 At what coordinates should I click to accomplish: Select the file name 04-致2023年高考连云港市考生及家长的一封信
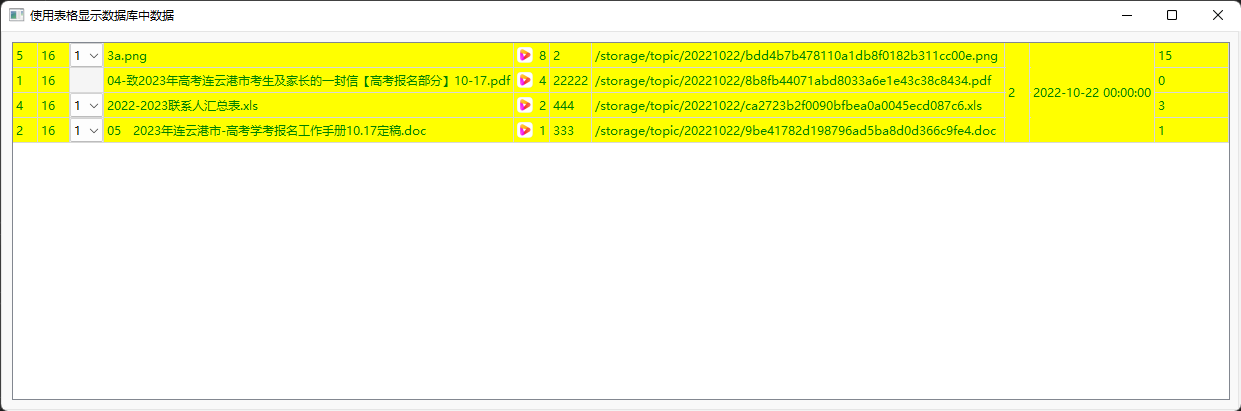click(308, 80)
